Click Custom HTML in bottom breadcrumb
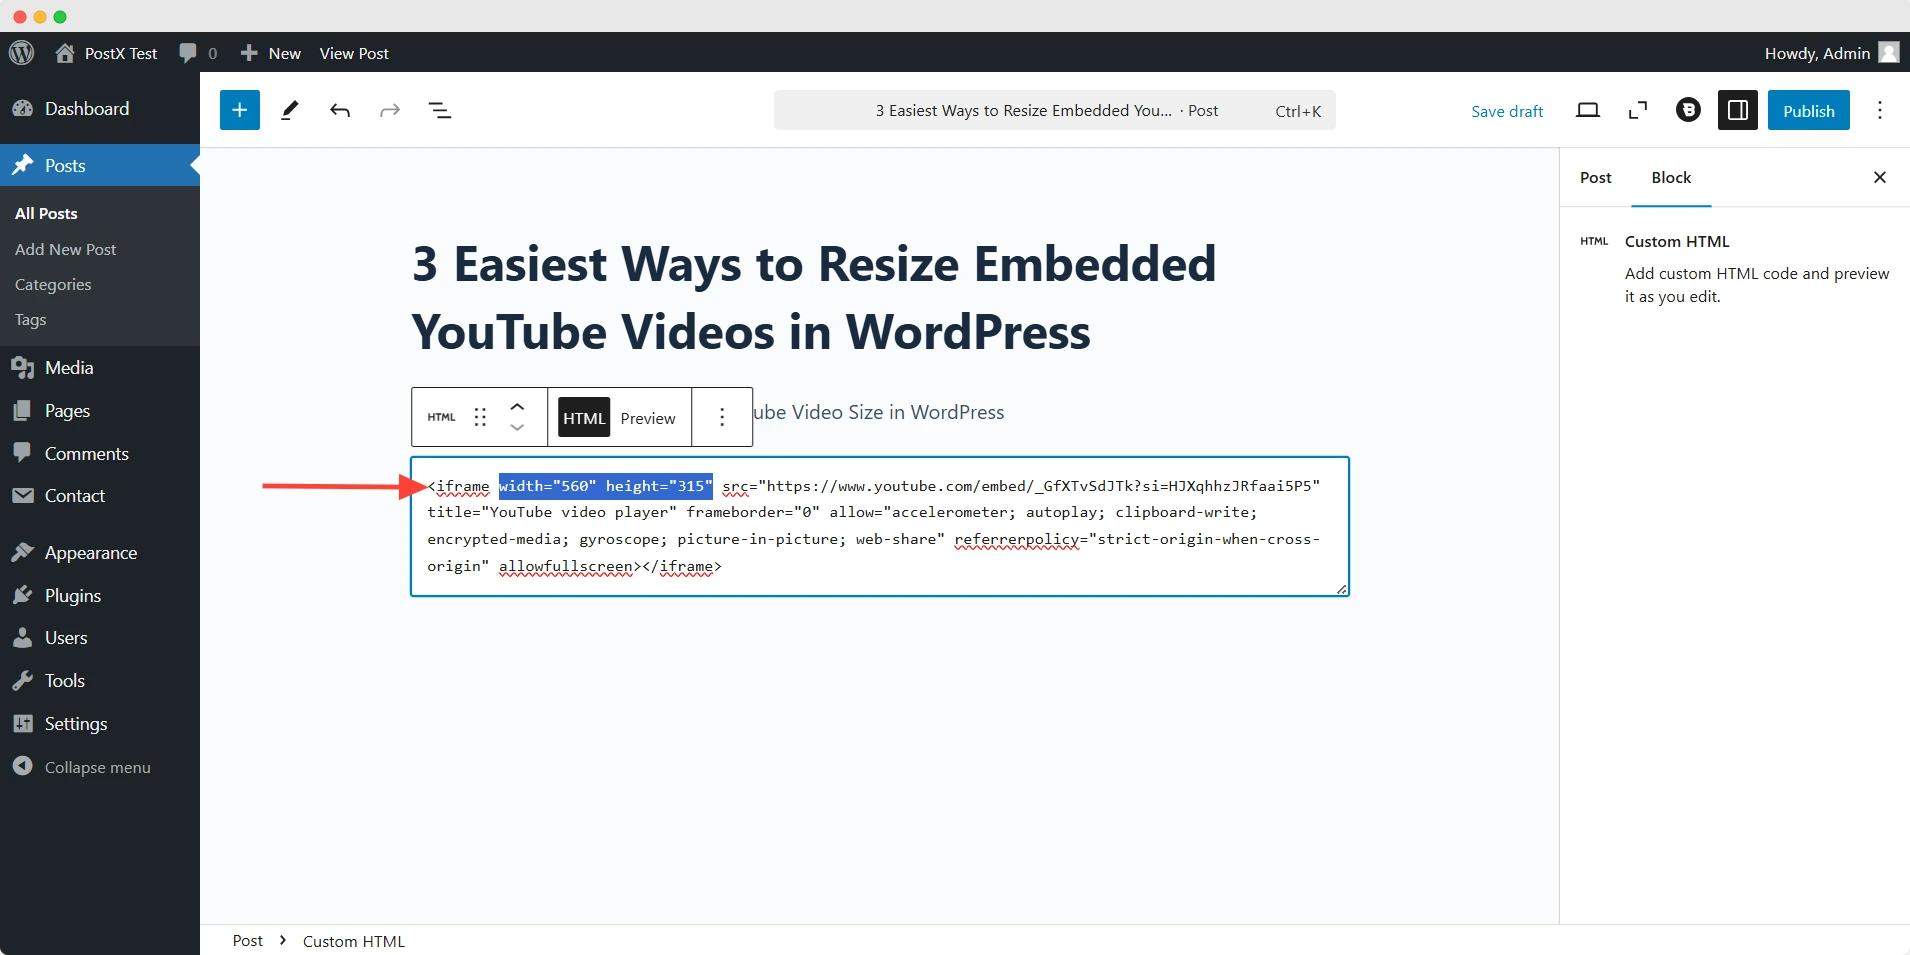 [x=354, y=941]
